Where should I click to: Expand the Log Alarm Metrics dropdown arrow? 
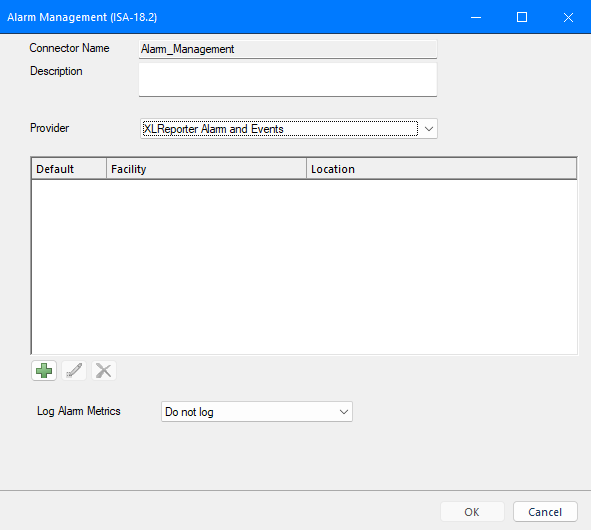[343, 412]
